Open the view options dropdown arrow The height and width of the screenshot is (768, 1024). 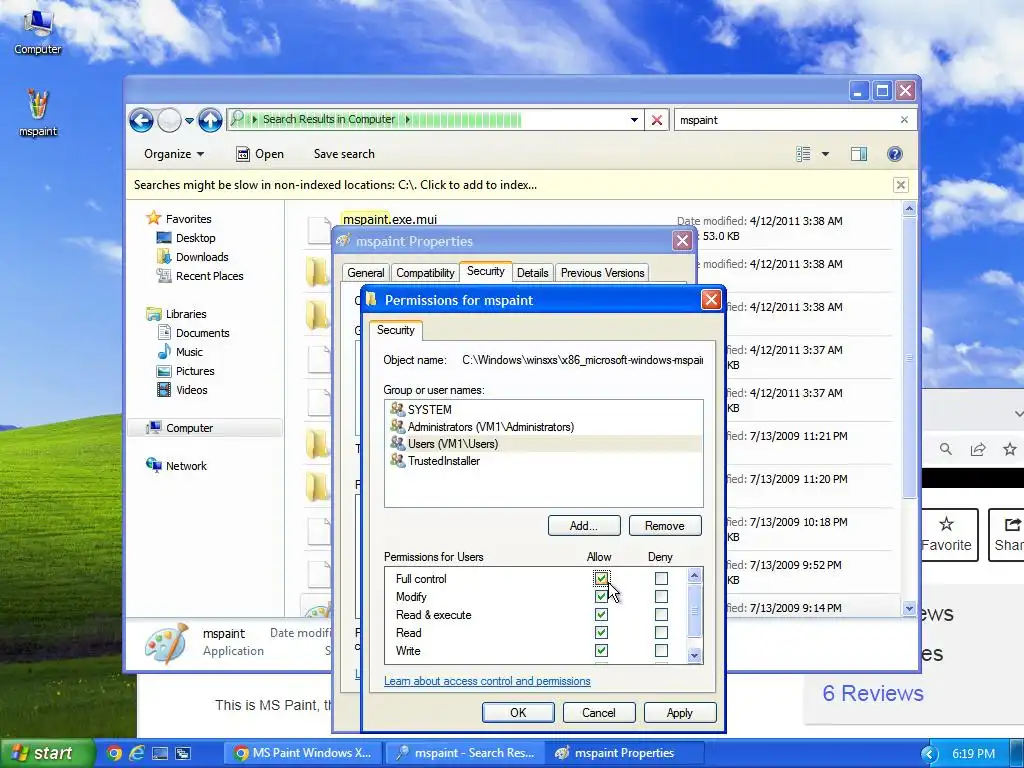[x=825, y=154]
